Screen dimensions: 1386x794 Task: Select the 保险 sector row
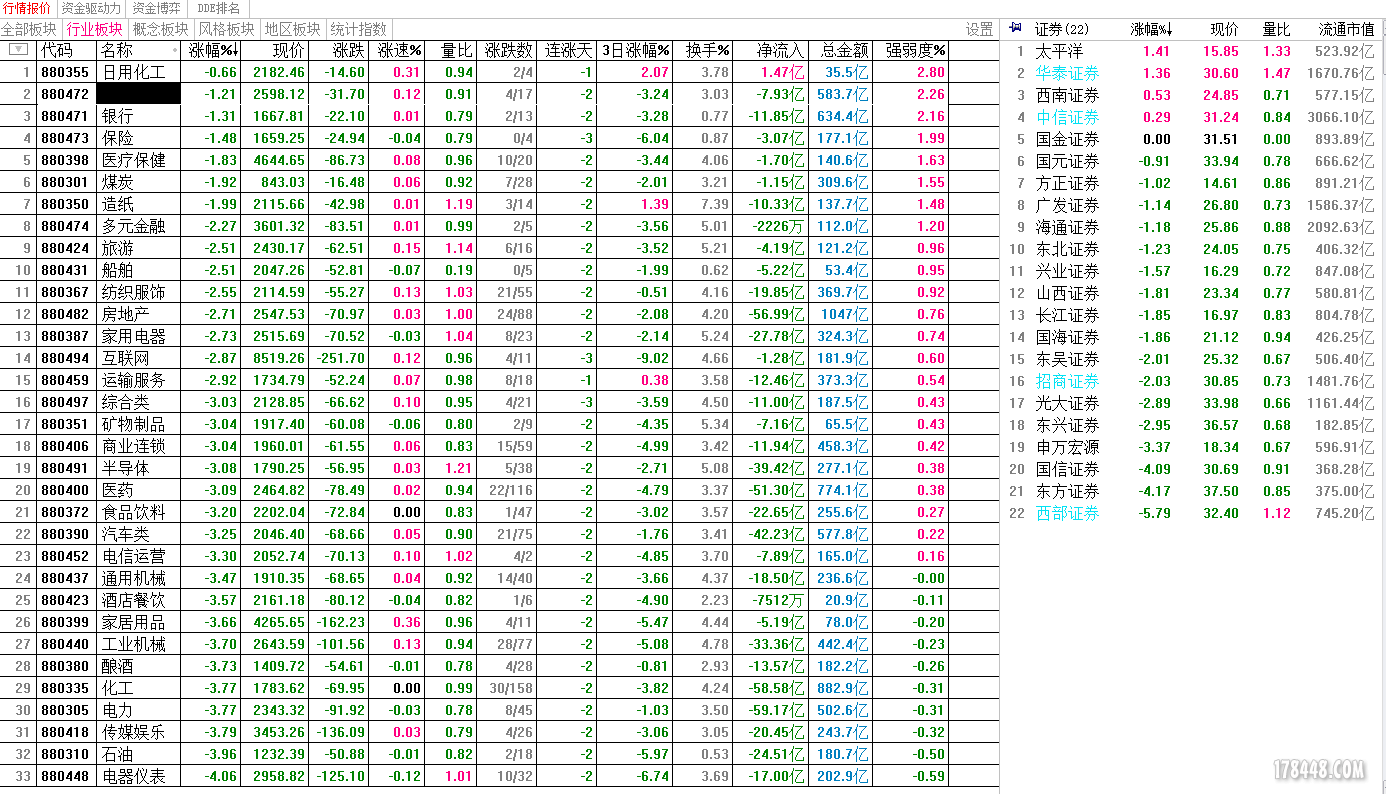click(x=500, y=138)
